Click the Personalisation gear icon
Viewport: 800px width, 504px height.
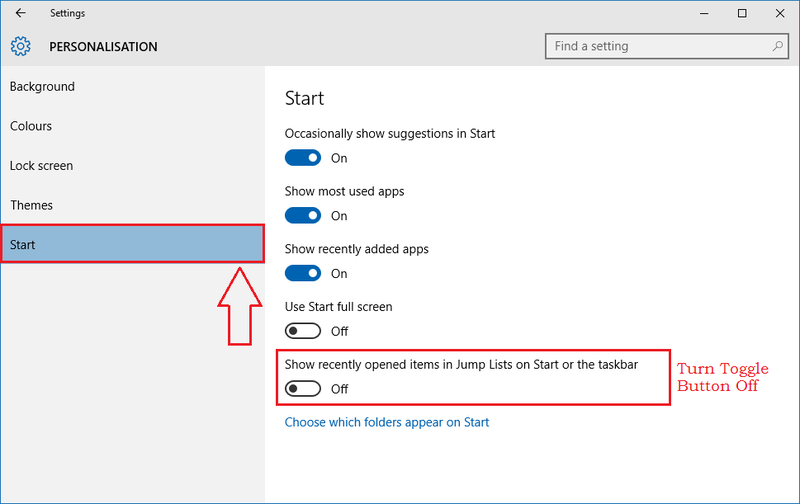pos(20,46)
